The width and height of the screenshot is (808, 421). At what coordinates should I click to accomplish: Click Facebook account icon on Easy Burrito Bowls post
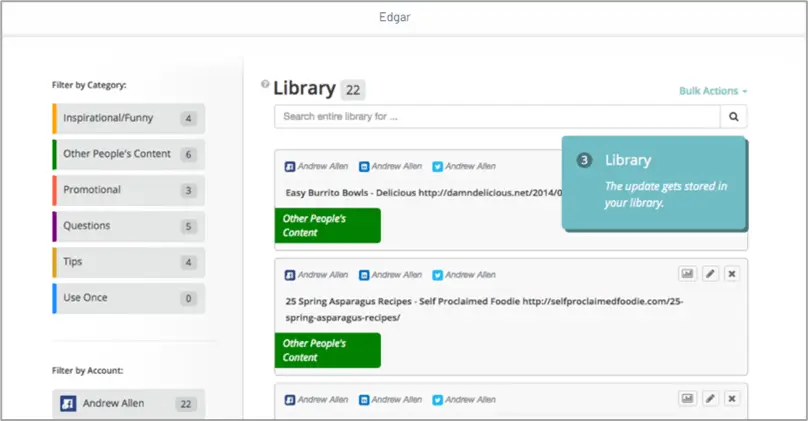click(290, 167)
